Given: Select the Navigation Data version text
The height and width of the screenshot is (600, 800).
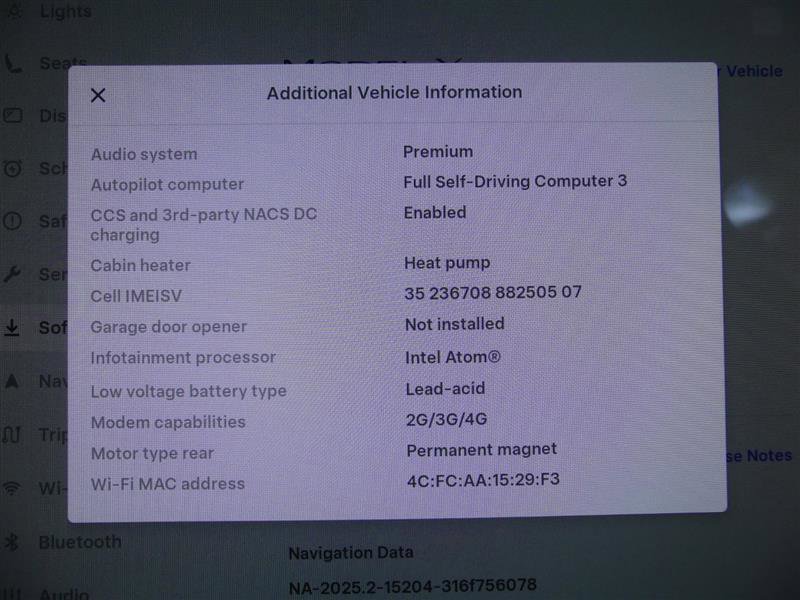Looking at the screenshot, I should tap(413, 585).
